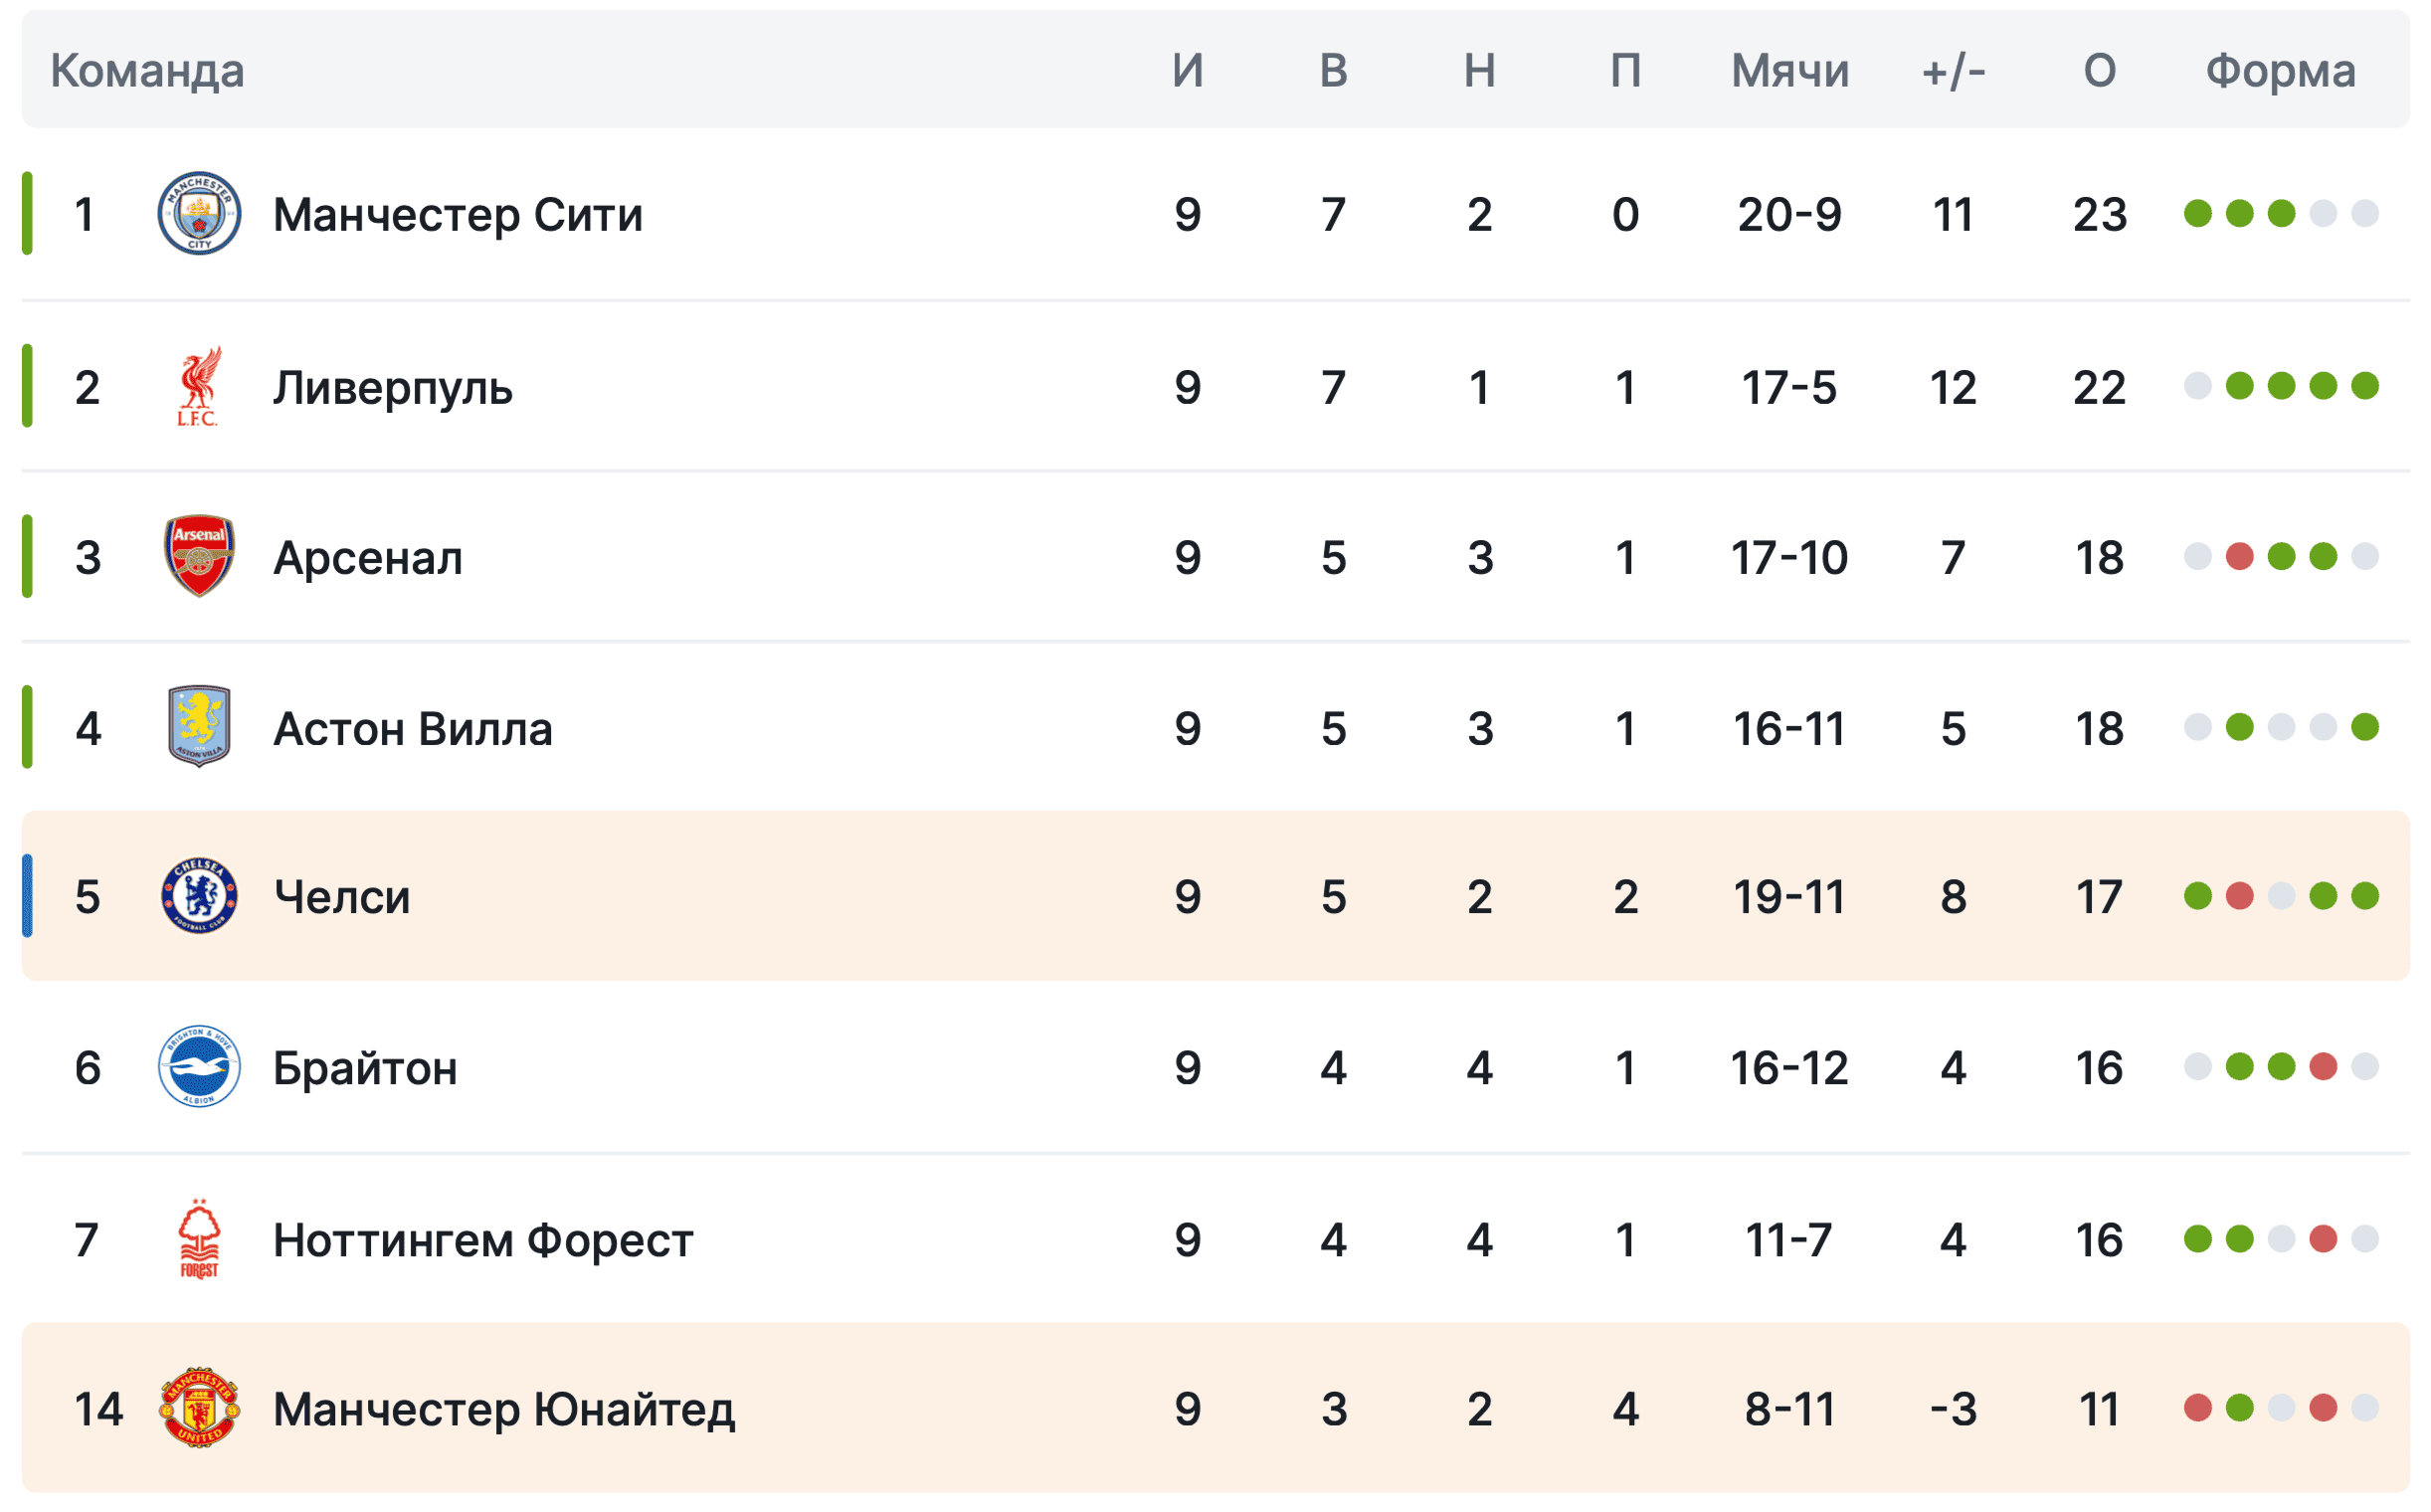This screenshot has width=2431, height=1512.
Task: Click the Arsenal club crest
Action: (199, 557)
